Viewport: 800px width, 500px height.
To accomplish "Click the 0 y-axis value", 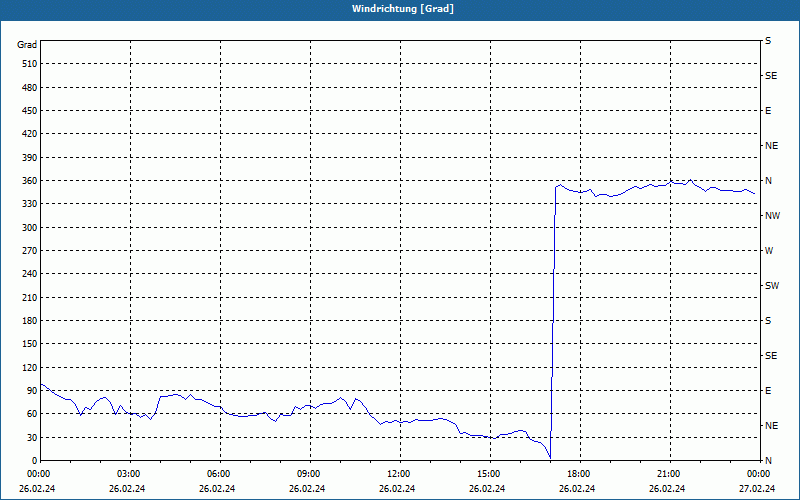I will (x=35, y=461).
